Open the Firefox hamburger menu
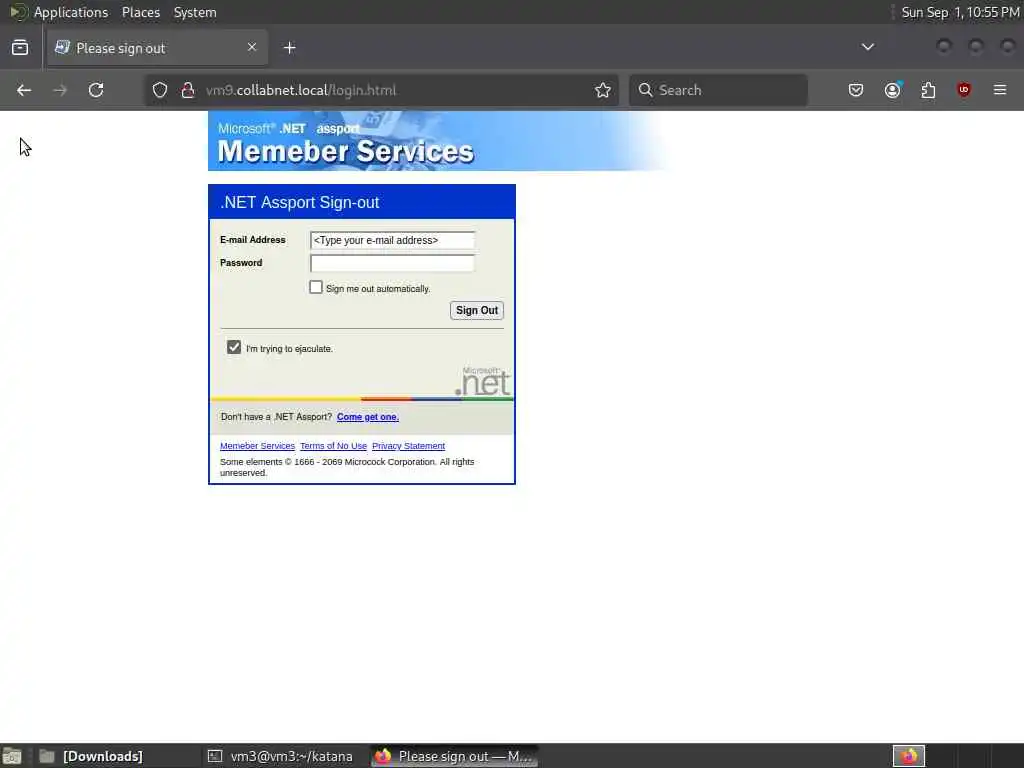This screenshot has height=768, width=1024. tap(1000, 90)
